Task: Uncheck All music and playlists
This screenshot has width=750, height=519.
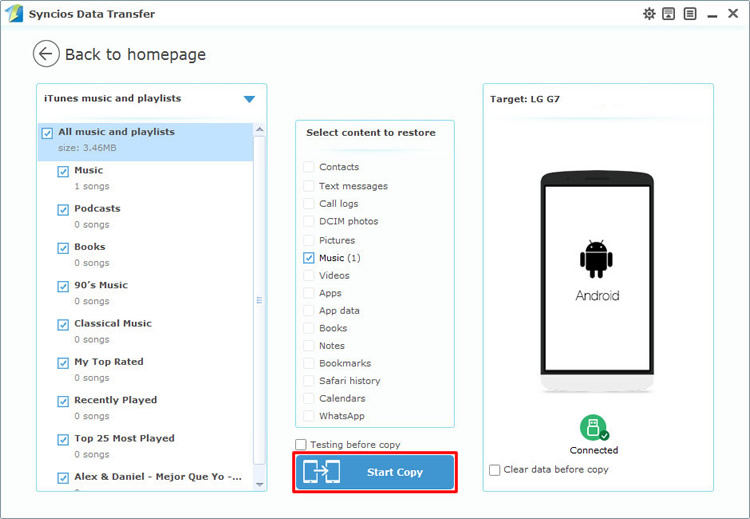Action: (x=47, y=133)
